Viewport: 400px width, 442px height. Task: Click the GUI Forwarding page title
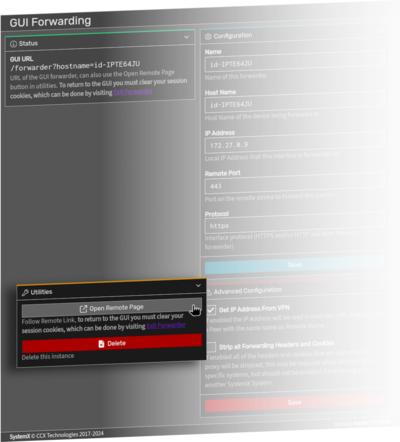coord(50,22)
